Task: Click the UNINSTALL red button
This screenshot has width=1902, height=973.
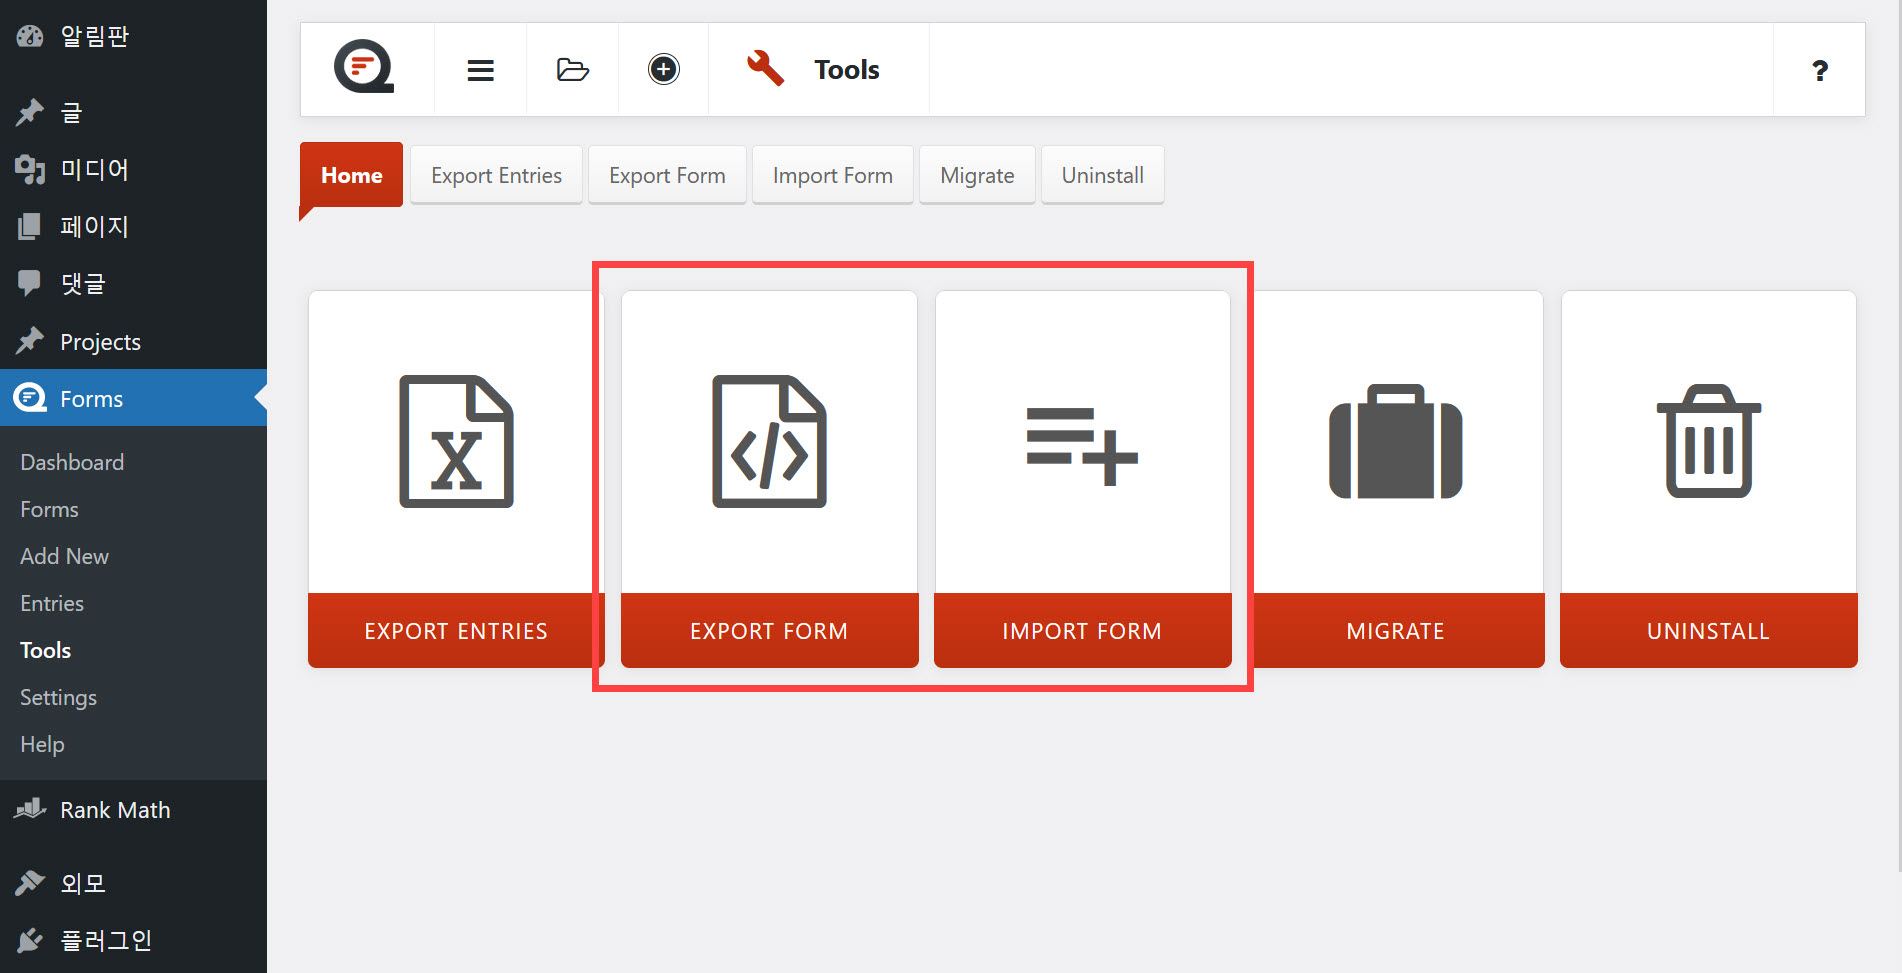Action: pyautogui.click(x=1709, y=631)
